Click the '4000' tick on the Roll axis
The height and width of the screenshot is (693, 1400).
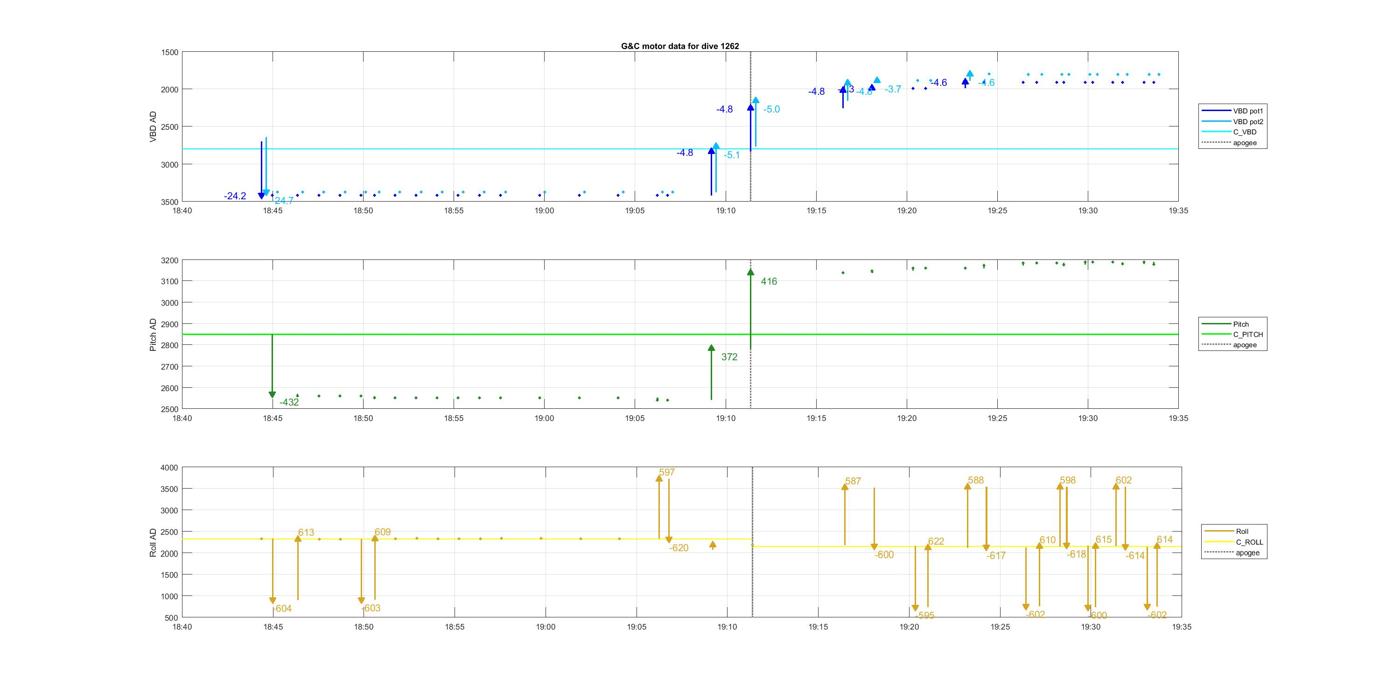(169, 468)
